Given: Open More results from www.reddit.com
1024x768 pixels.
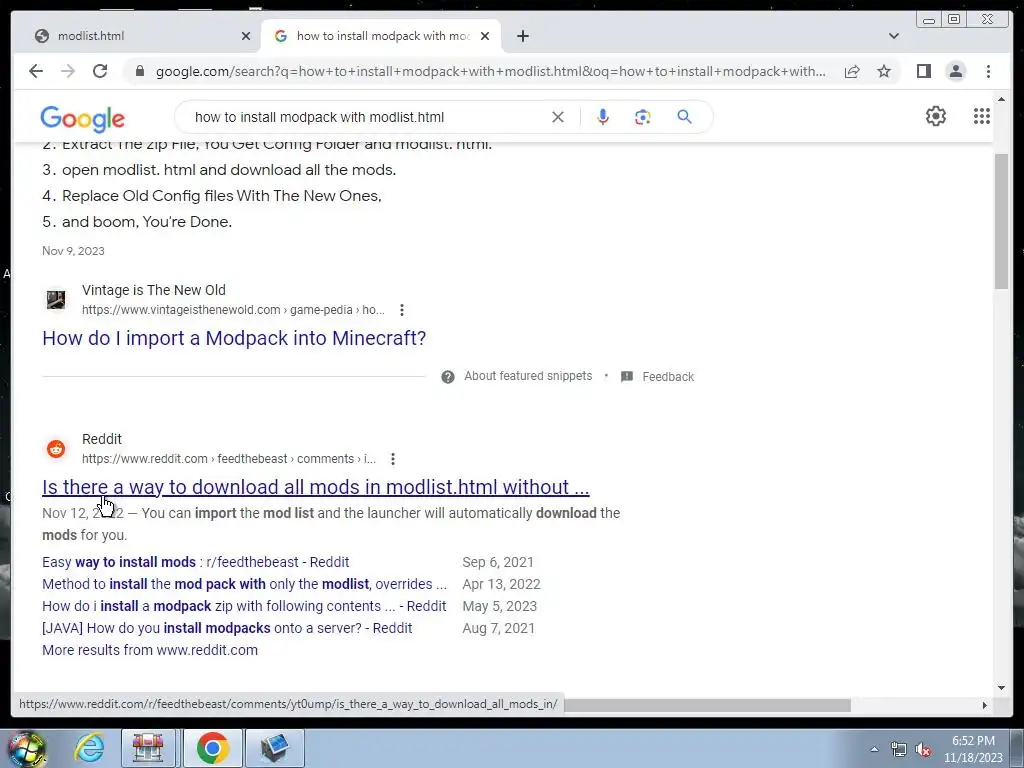Looking at the screenshot, I should (x=150, y=650).
